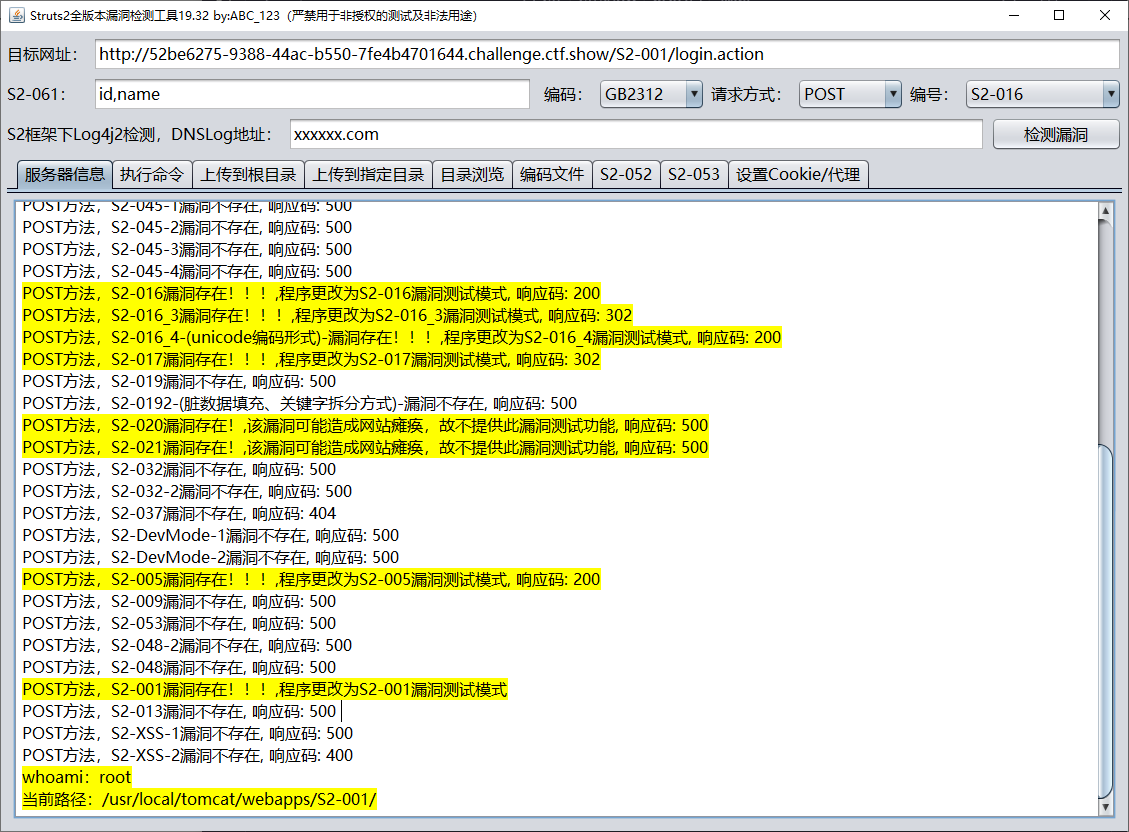1129x832 pixels.
Task: Click the DNSLog地址 xxxxxx.com field
Action: [x=636, y=135]
